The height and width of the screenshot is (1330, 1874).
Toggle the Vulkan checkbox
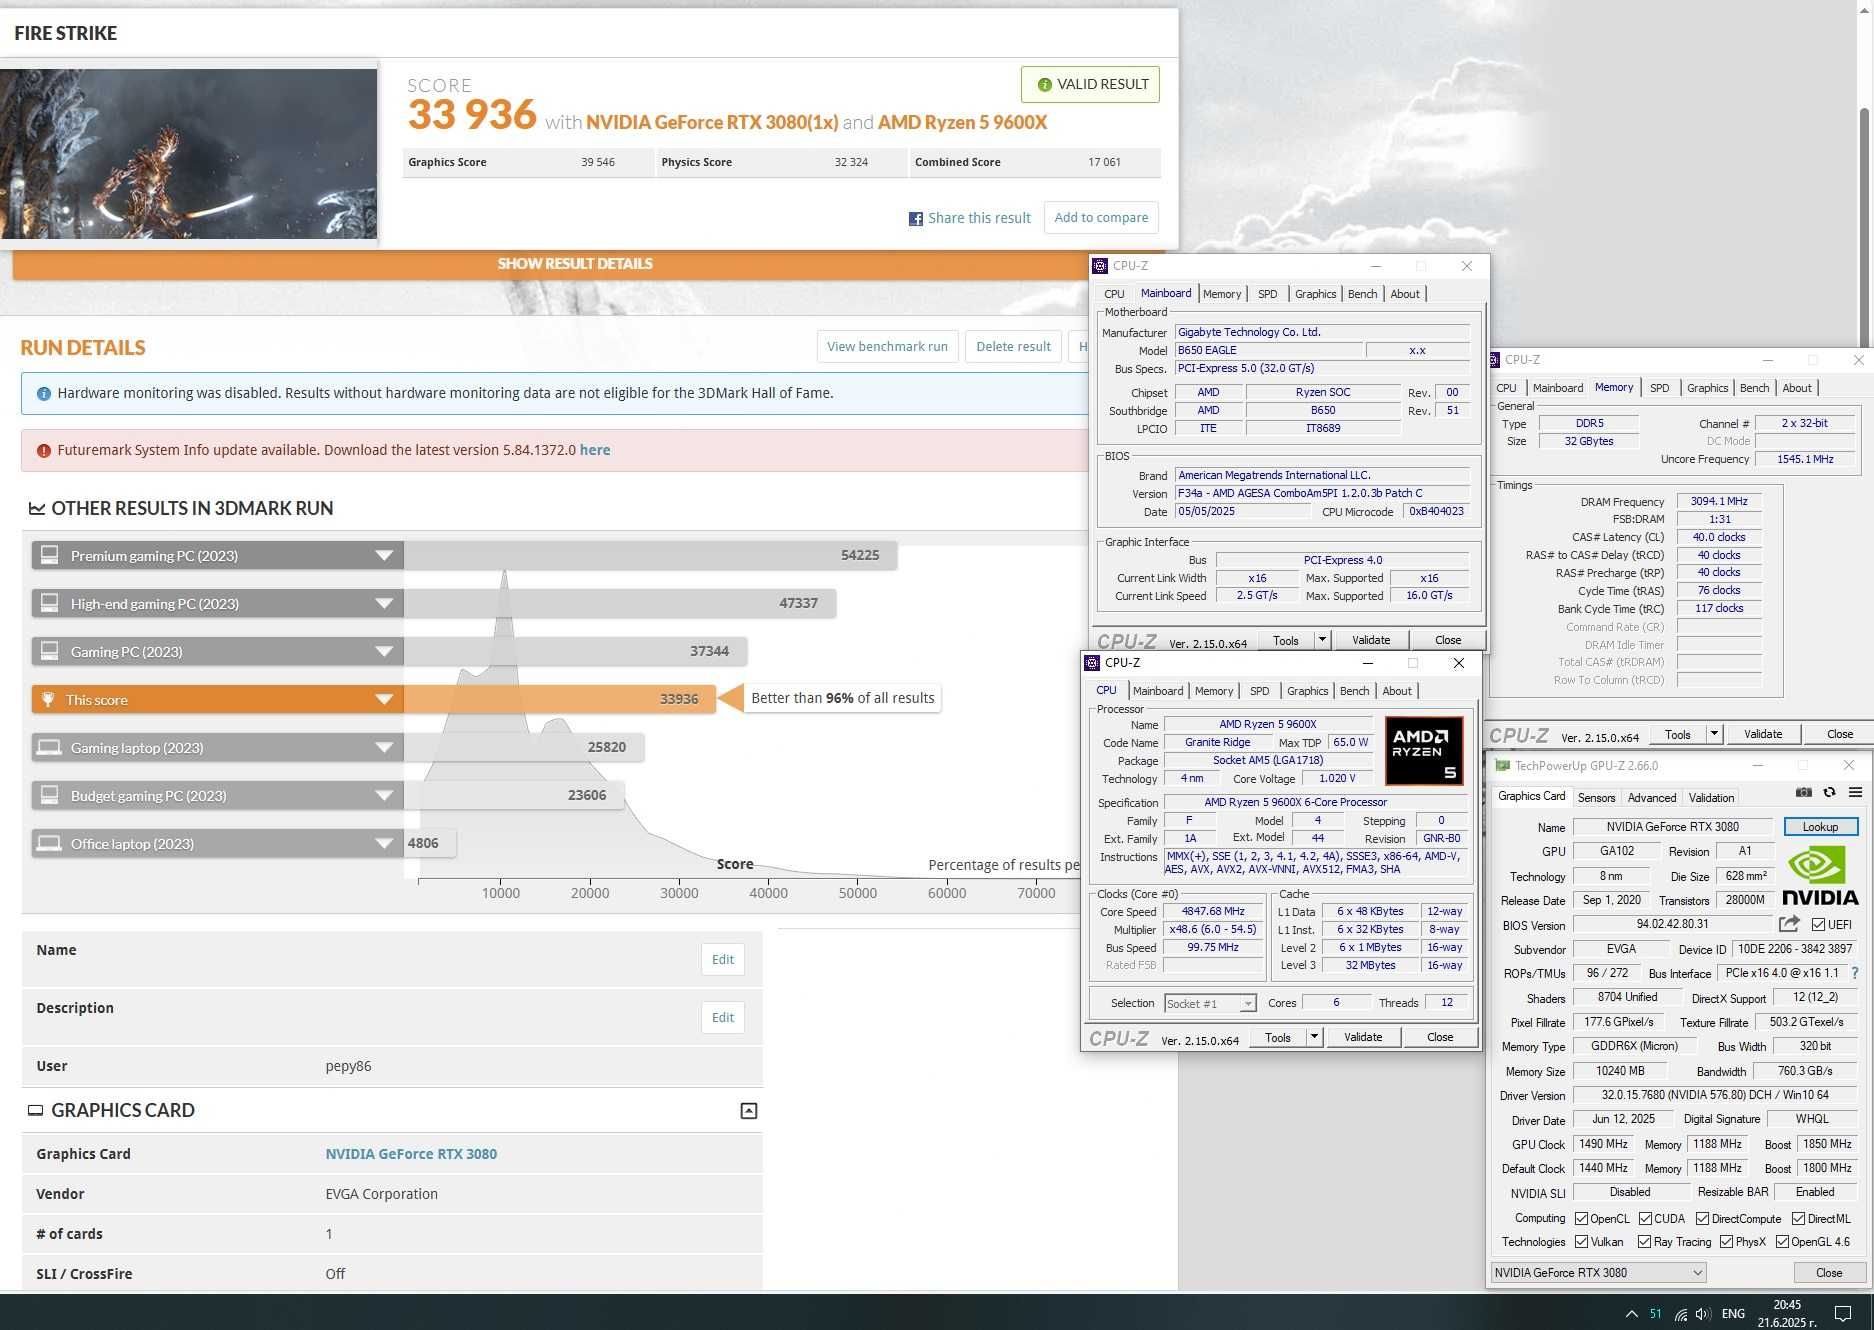point(1581,1242)
